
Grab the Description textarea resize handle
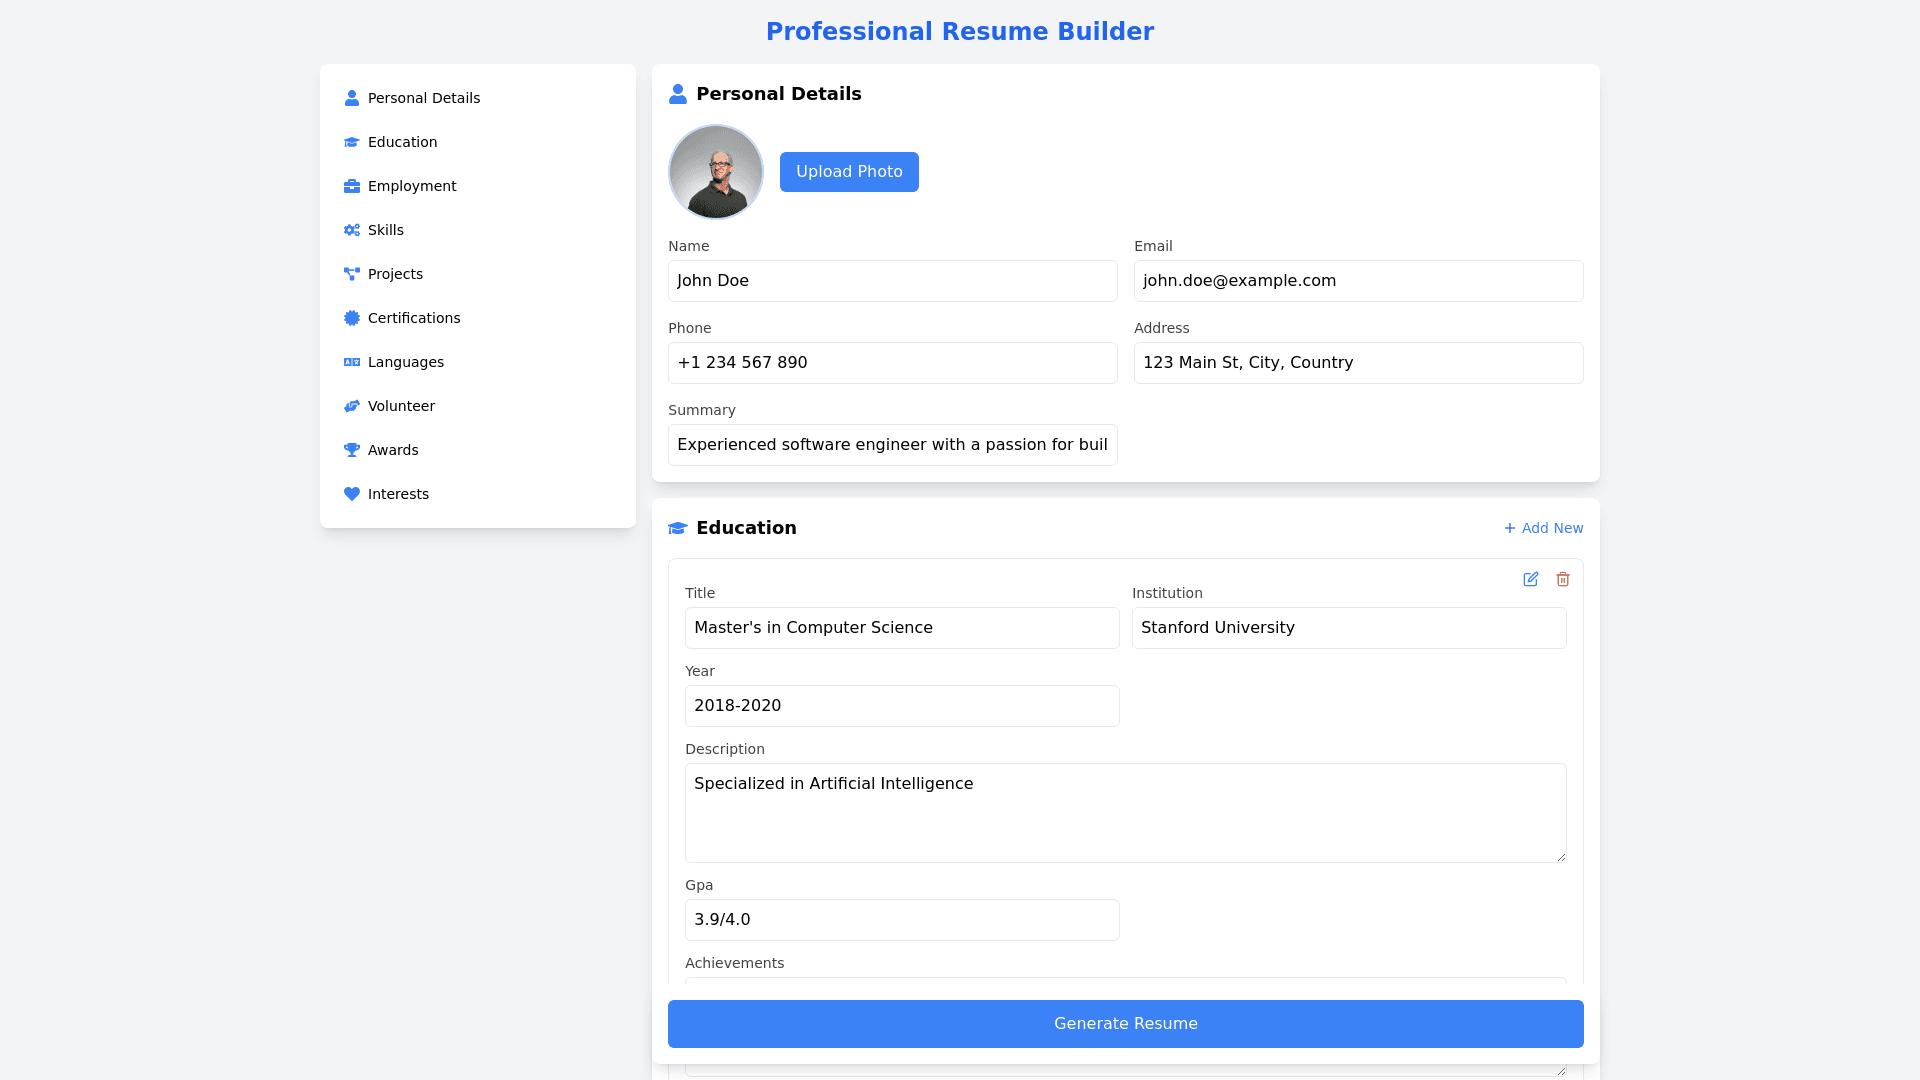1561,857
